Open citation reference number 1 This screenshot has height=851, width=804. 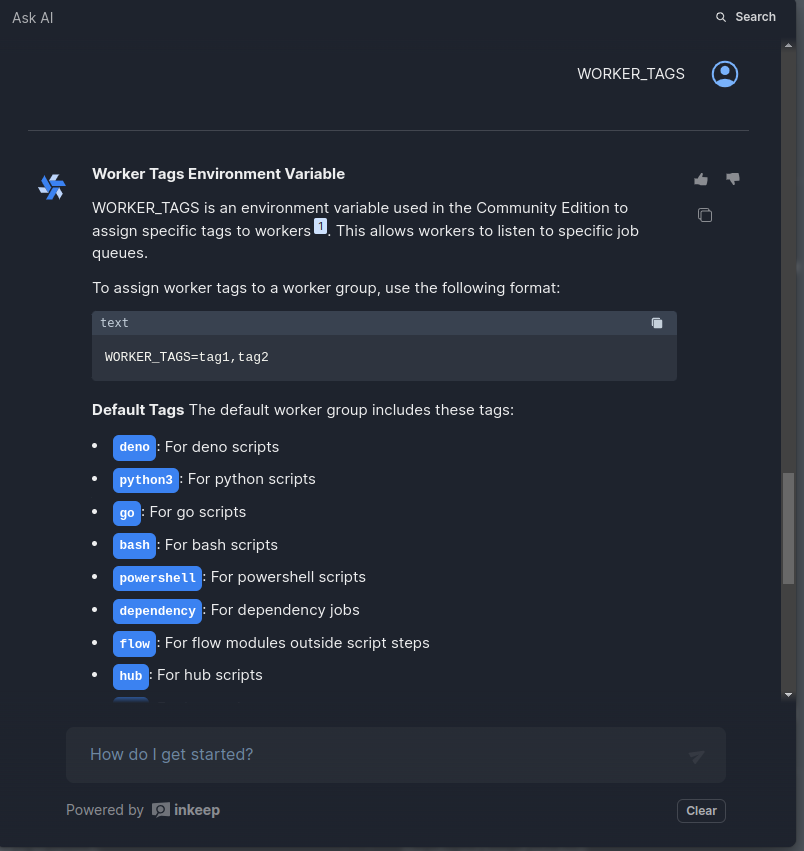tap(320, 226)
